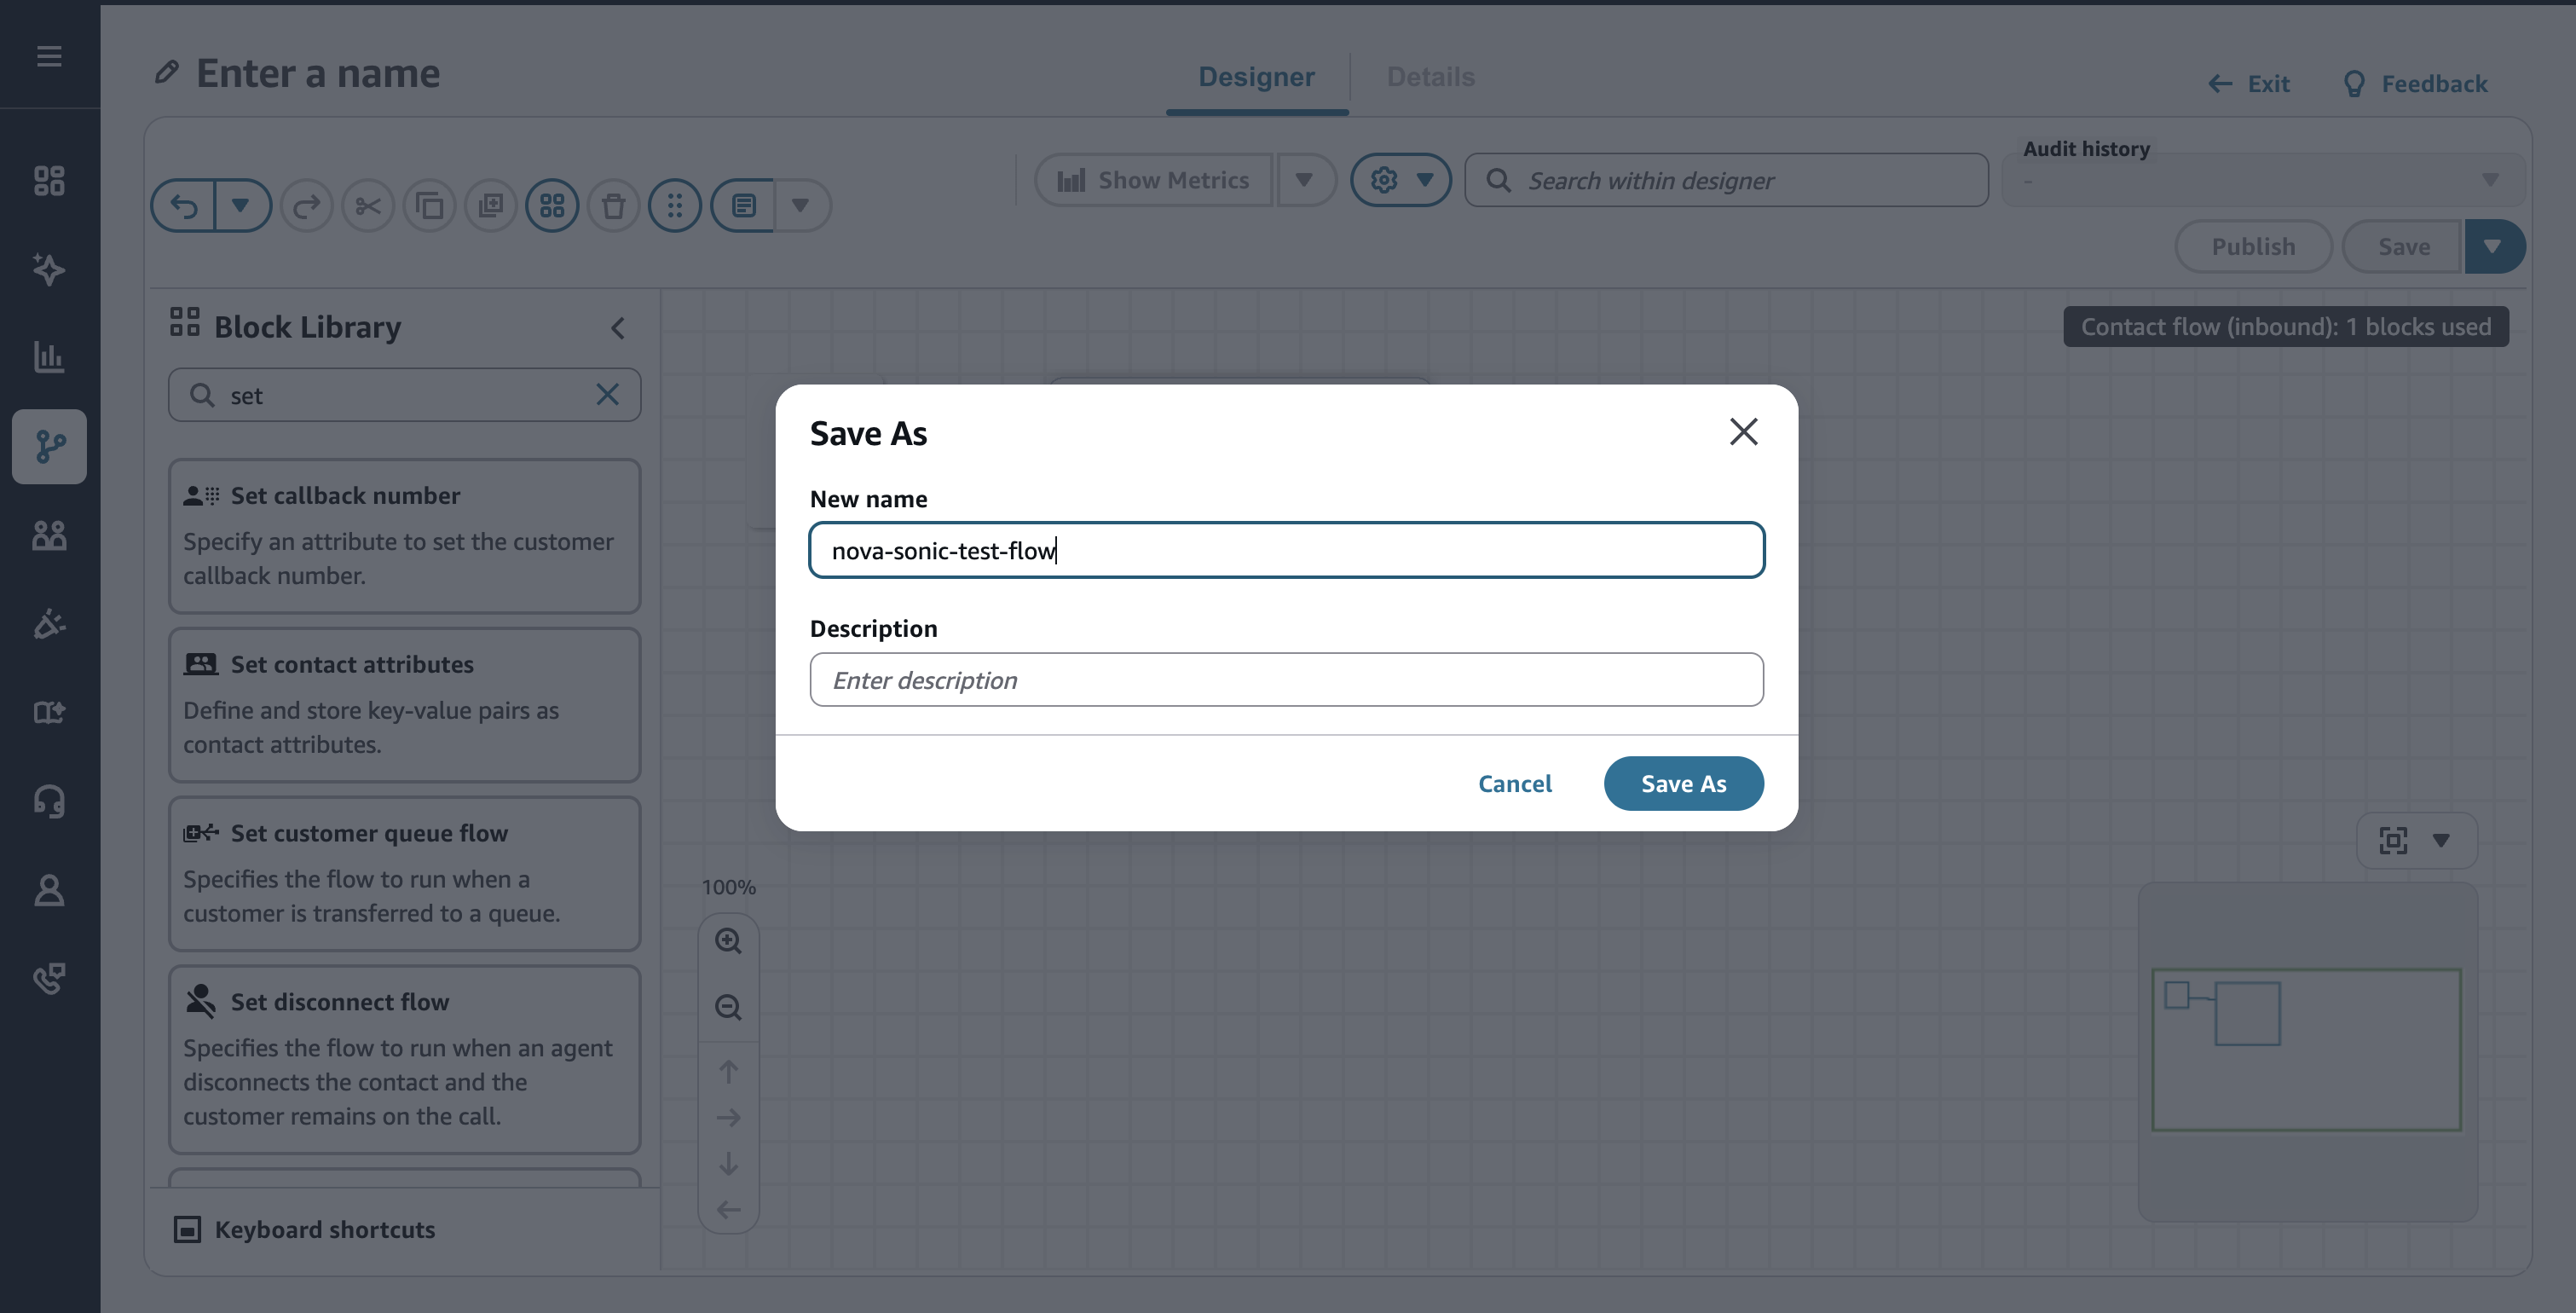
Task: Click the undo arrow icon in toolbar
Action: point(184,206)
